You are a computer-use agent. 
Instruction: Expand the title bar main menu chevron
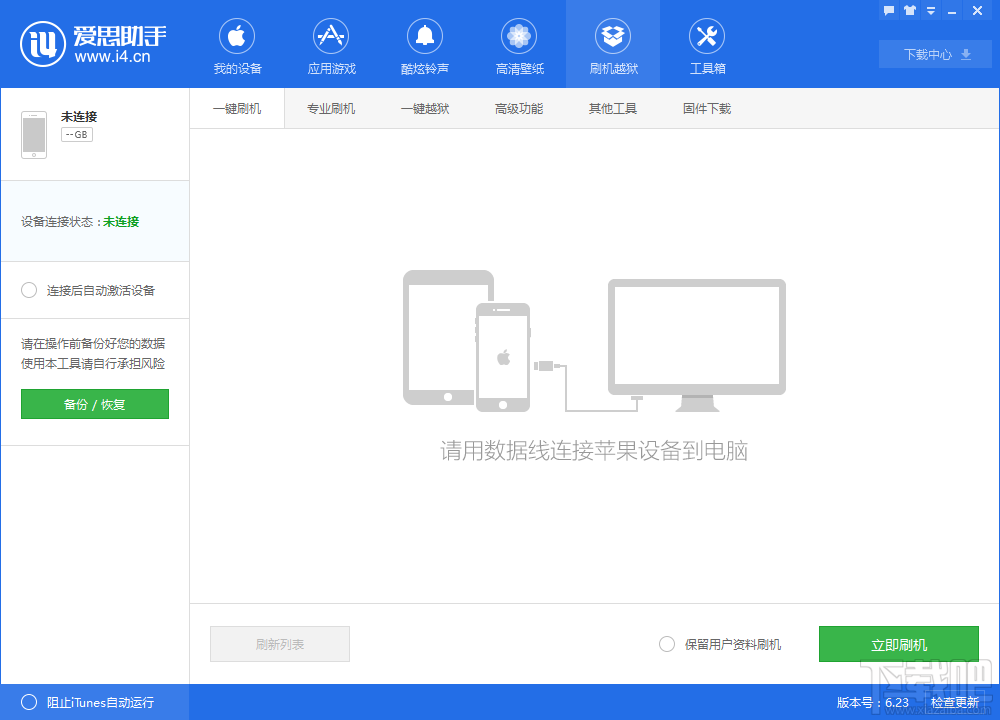pyautogui.click(x=931, y=10)
